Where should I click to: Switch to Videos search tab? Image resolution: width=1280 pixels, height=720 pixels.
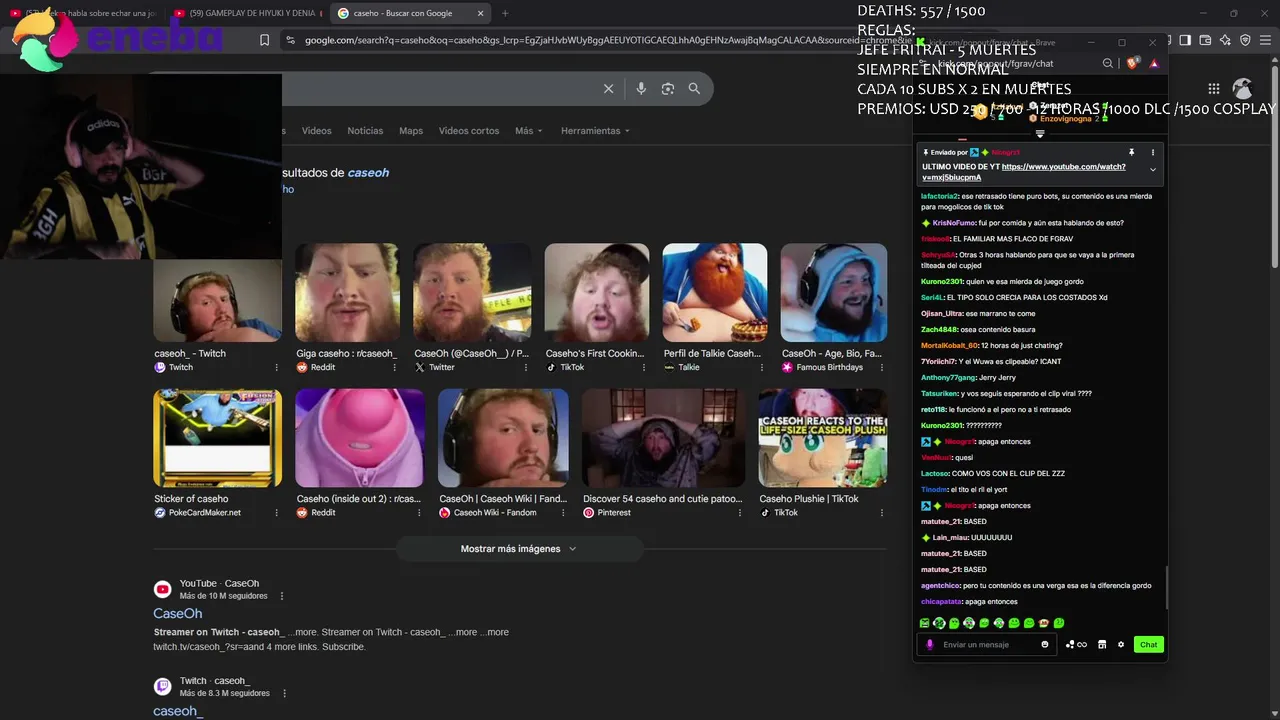click(x=316, y=131)
